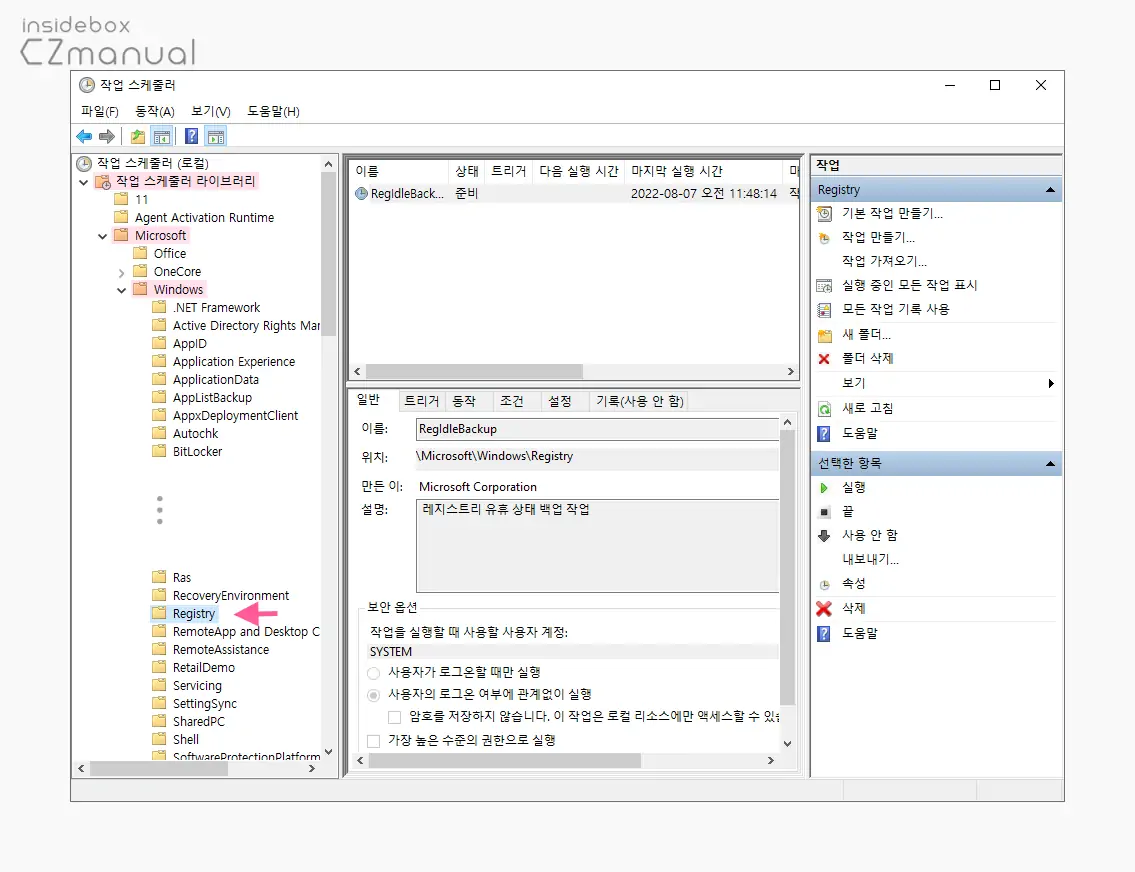Click 모든 작업 기록 사용 action text
This screenshot has width=1135, height=872.
(895, 309)
